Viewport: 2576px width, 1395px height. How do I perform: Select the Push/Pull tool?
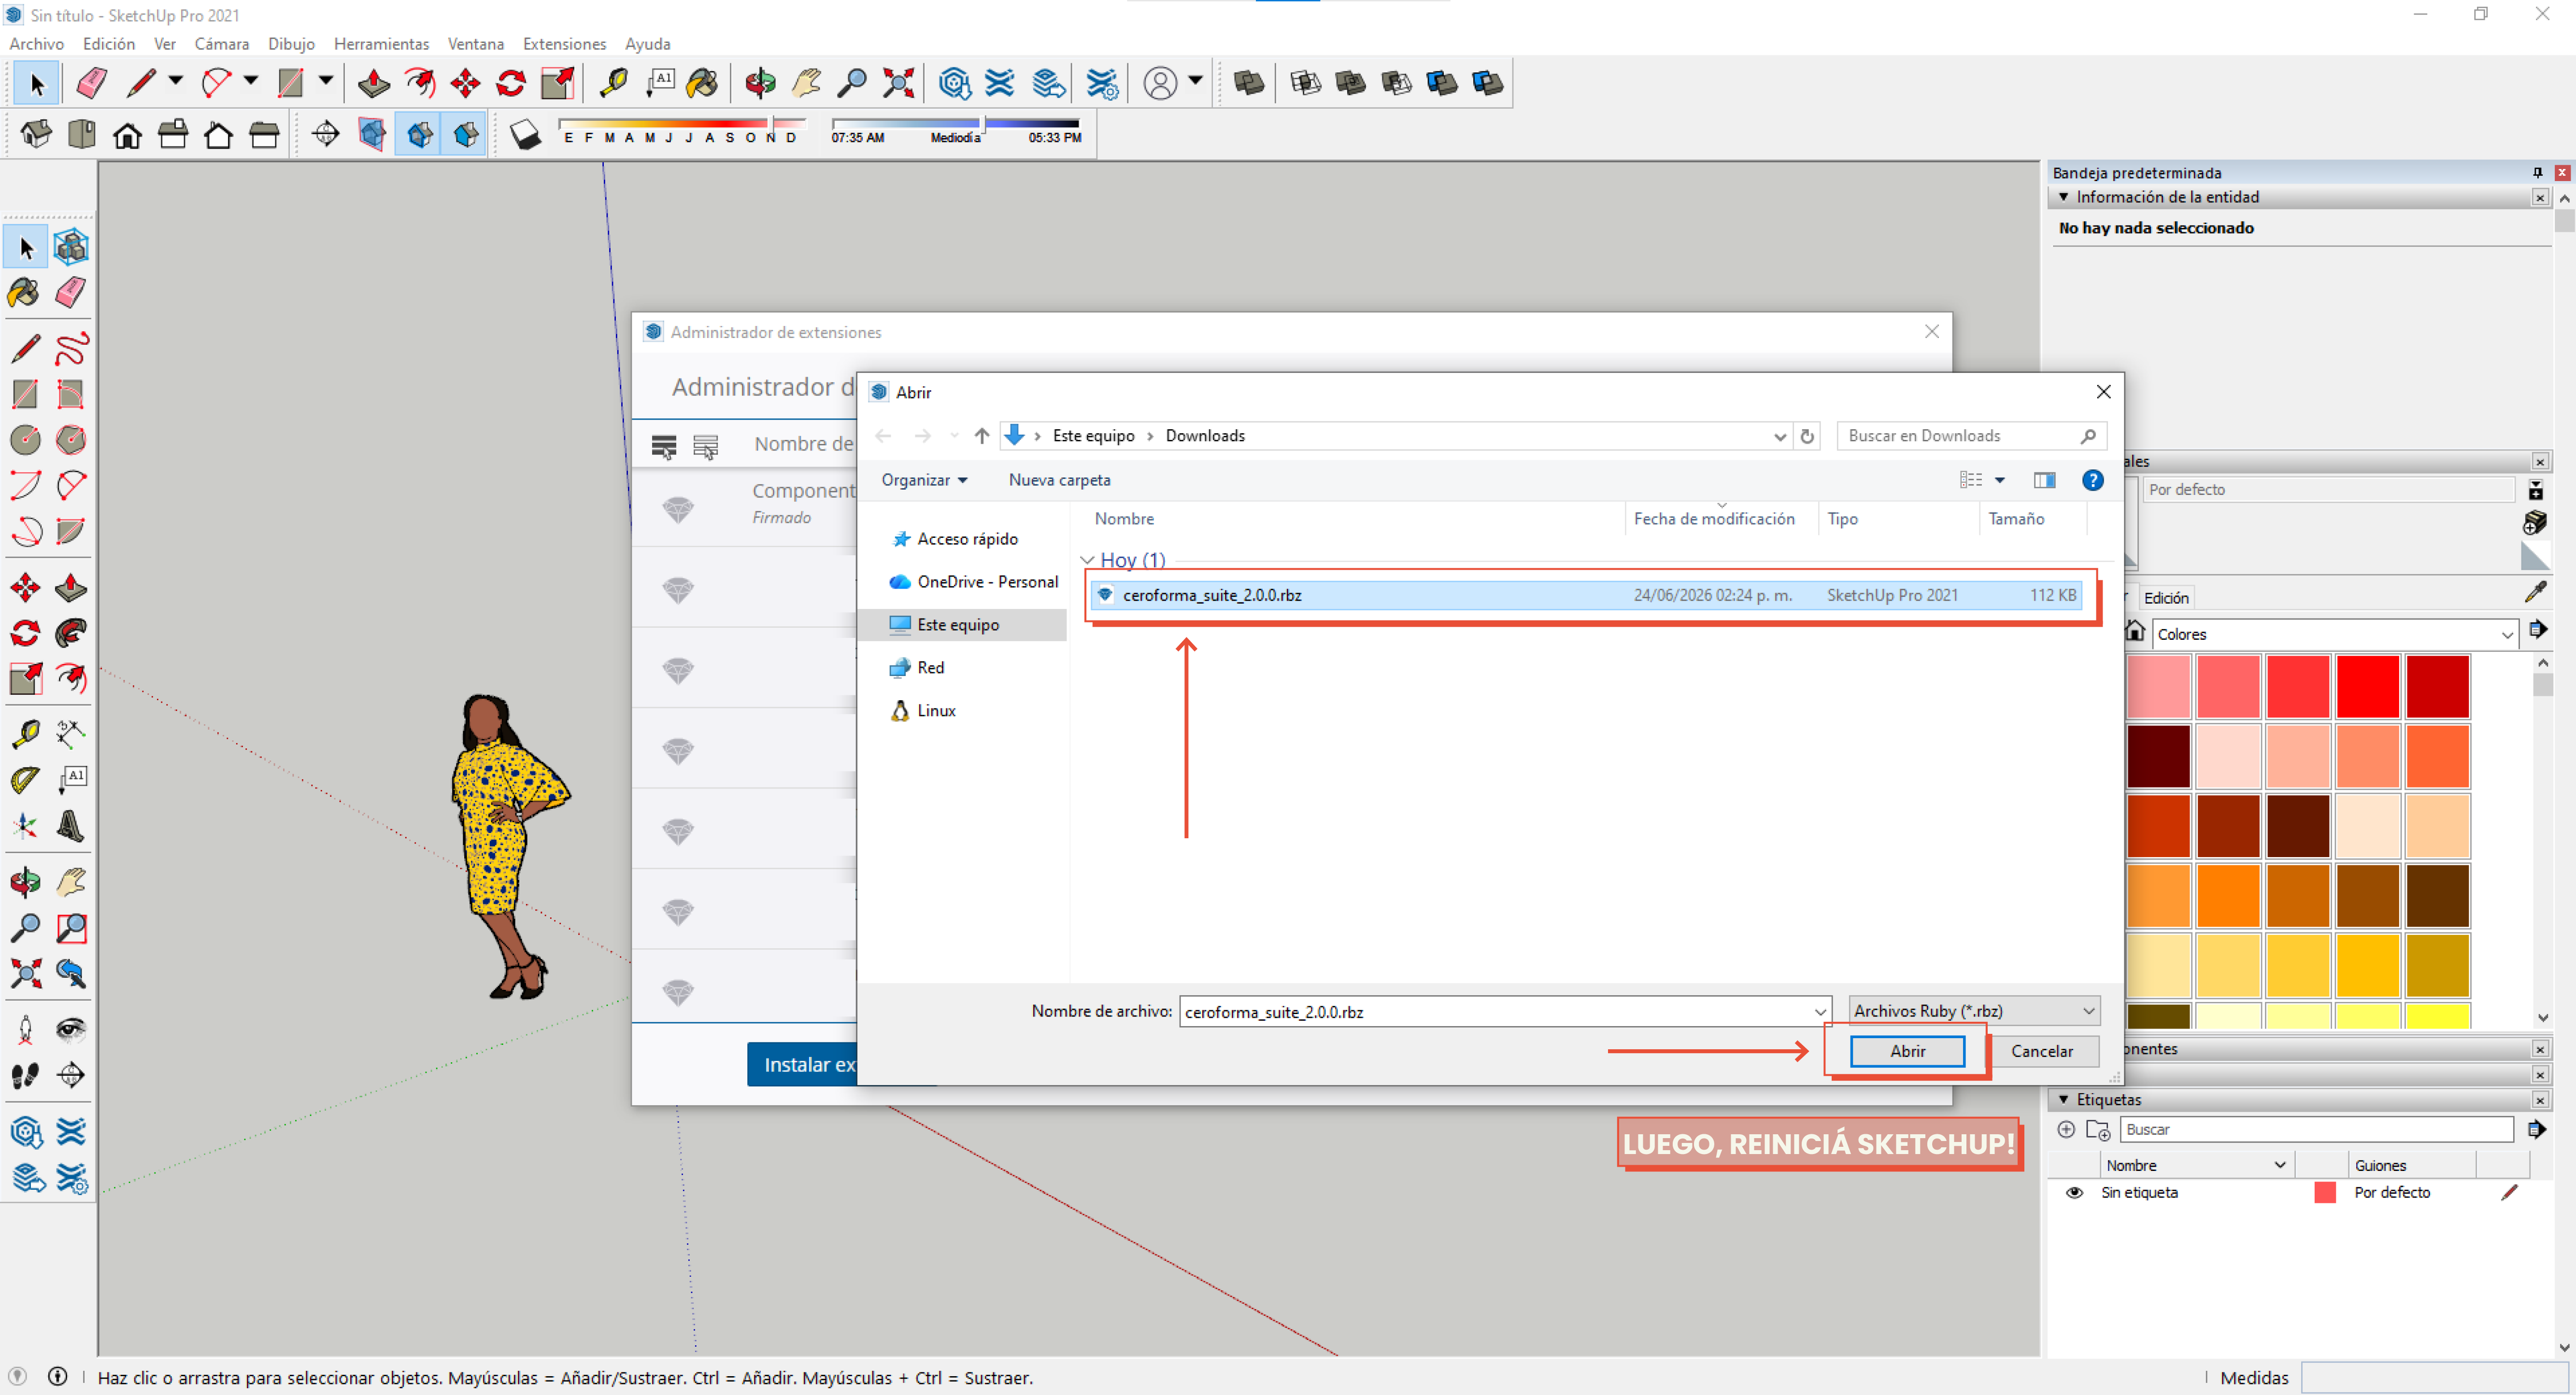pos(374,83)
